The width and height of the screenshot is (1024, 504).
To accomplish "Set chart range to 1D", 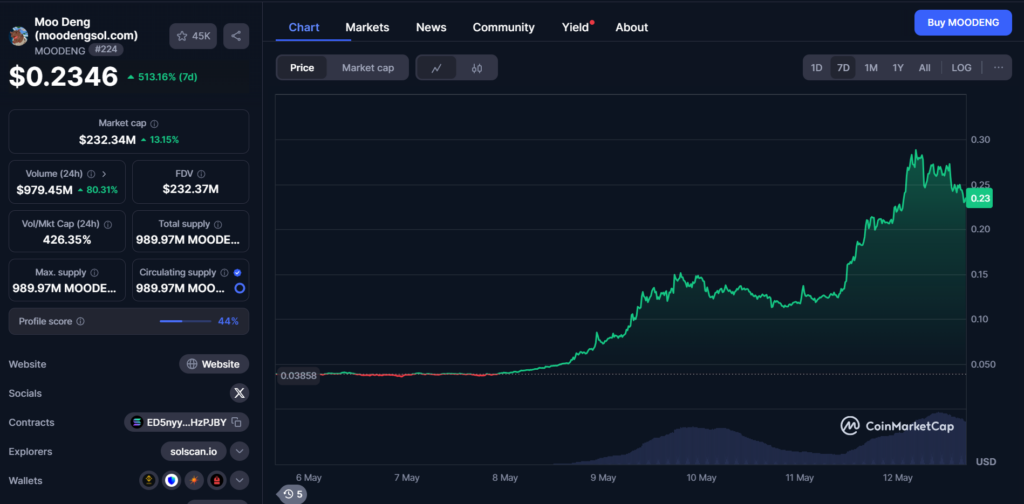I will tap(816, 67).
